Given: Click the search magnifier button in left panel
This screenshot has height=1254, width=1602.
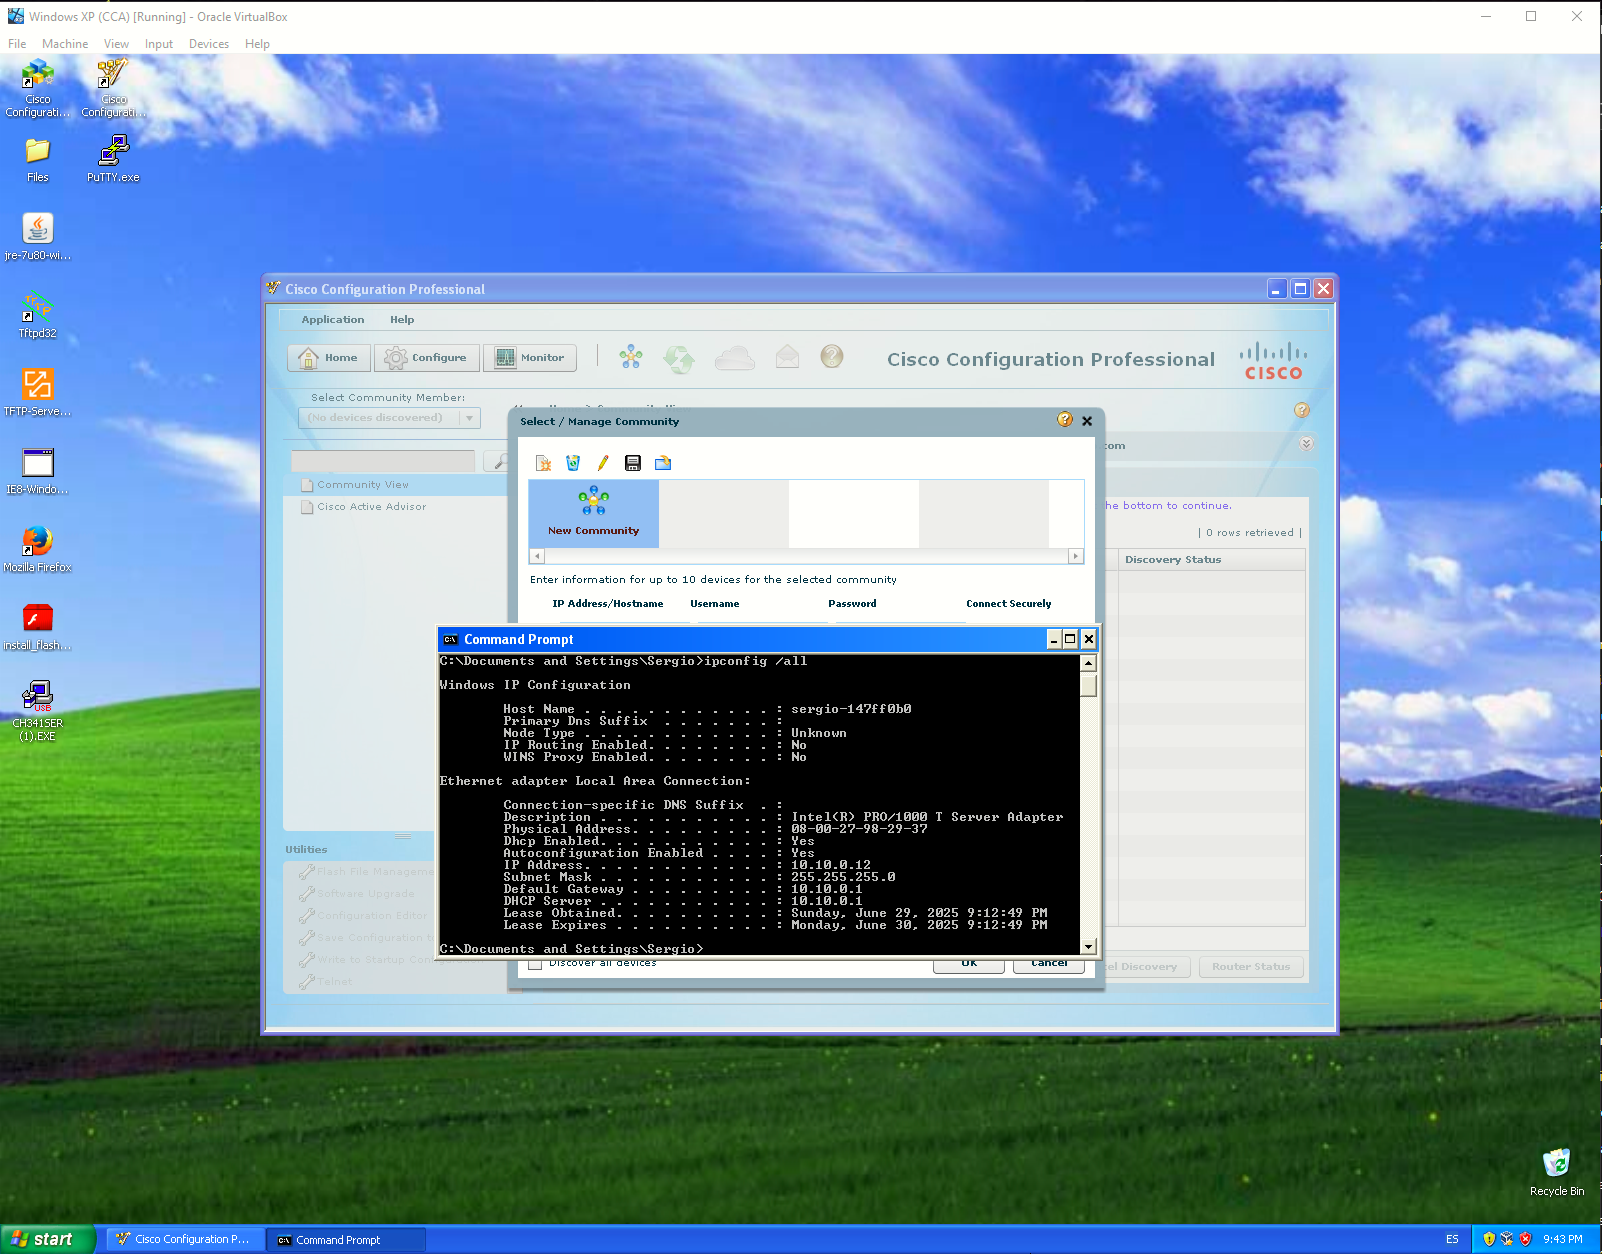Looking at the screenshot, I should tap(497, 461).
